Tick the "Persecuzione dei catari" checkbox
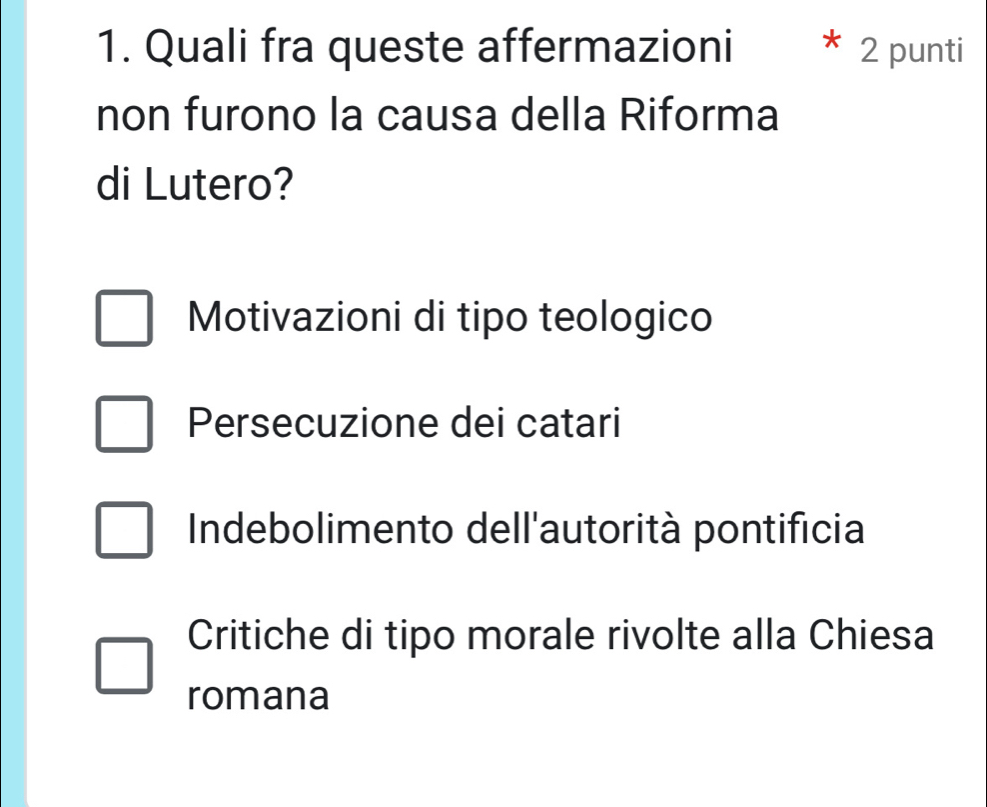 pos(125,425)
